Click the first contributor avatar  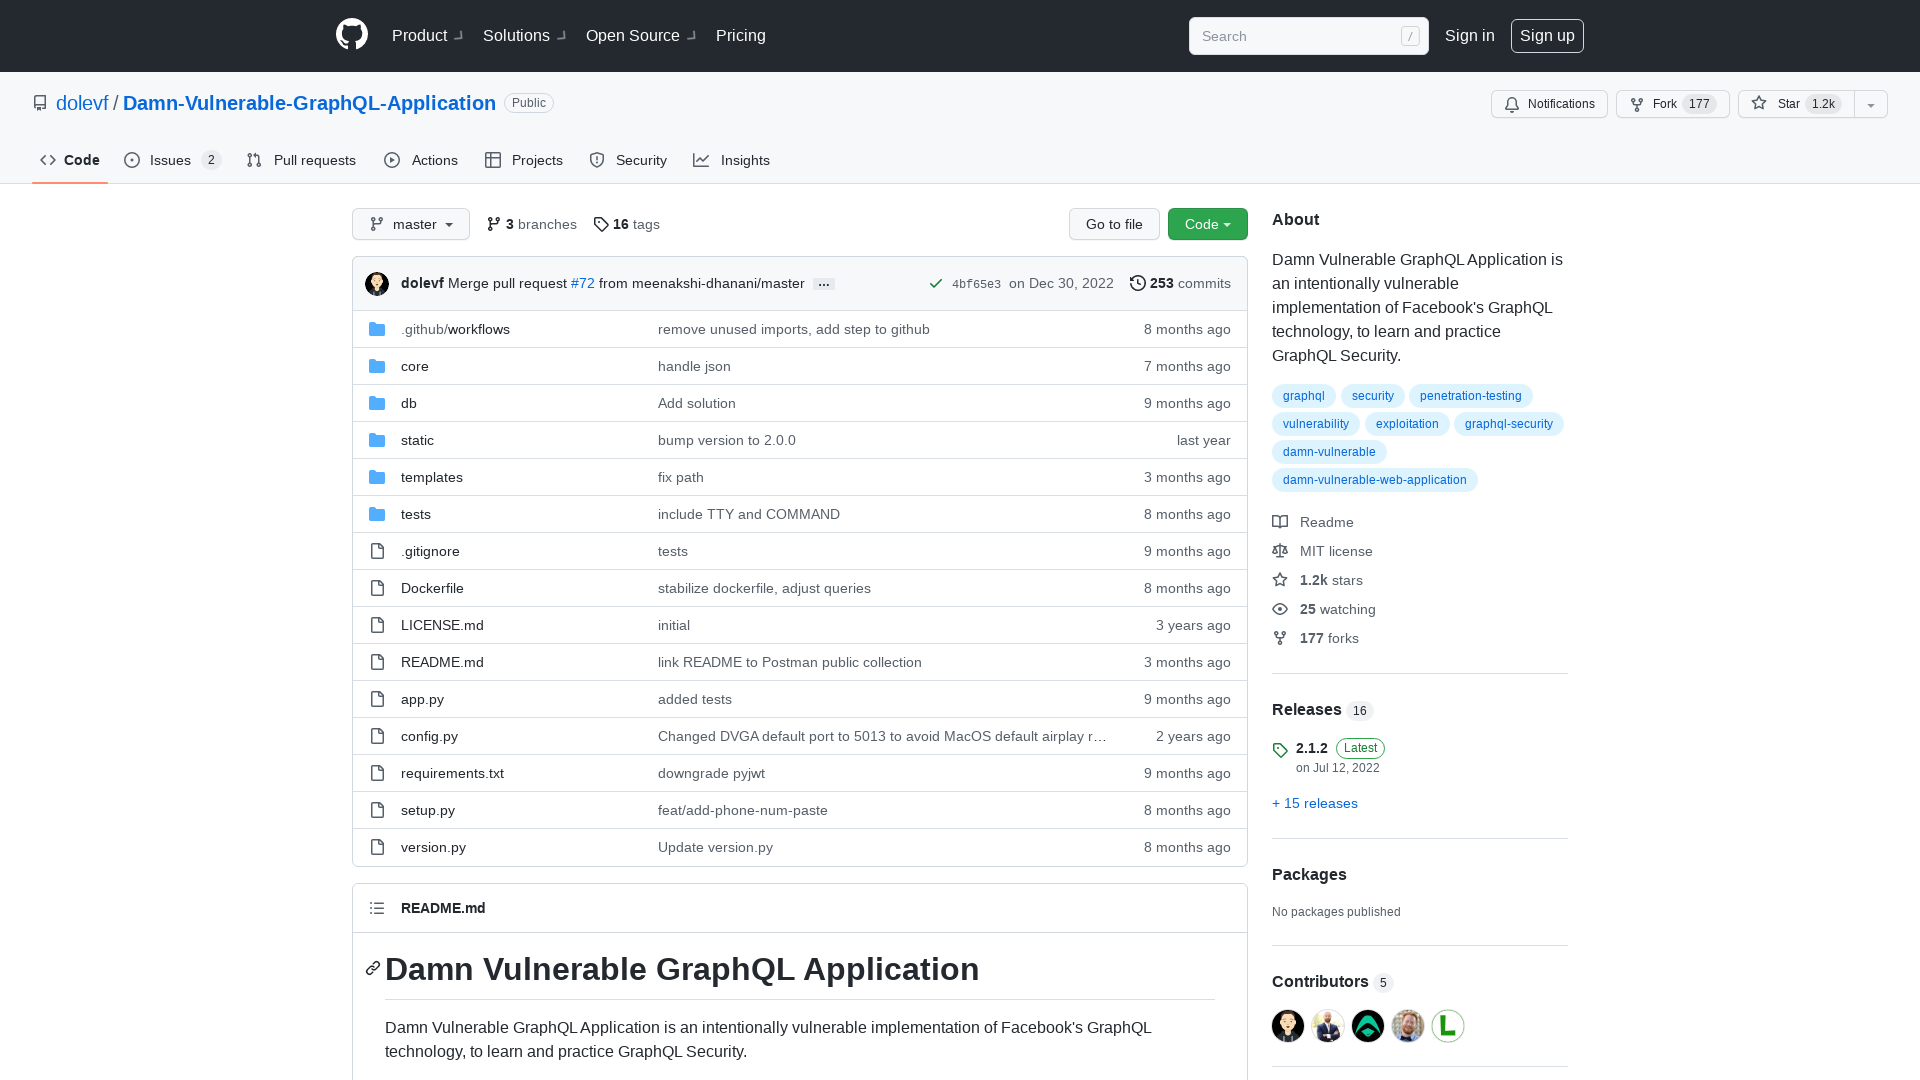pos(1288,1026)
